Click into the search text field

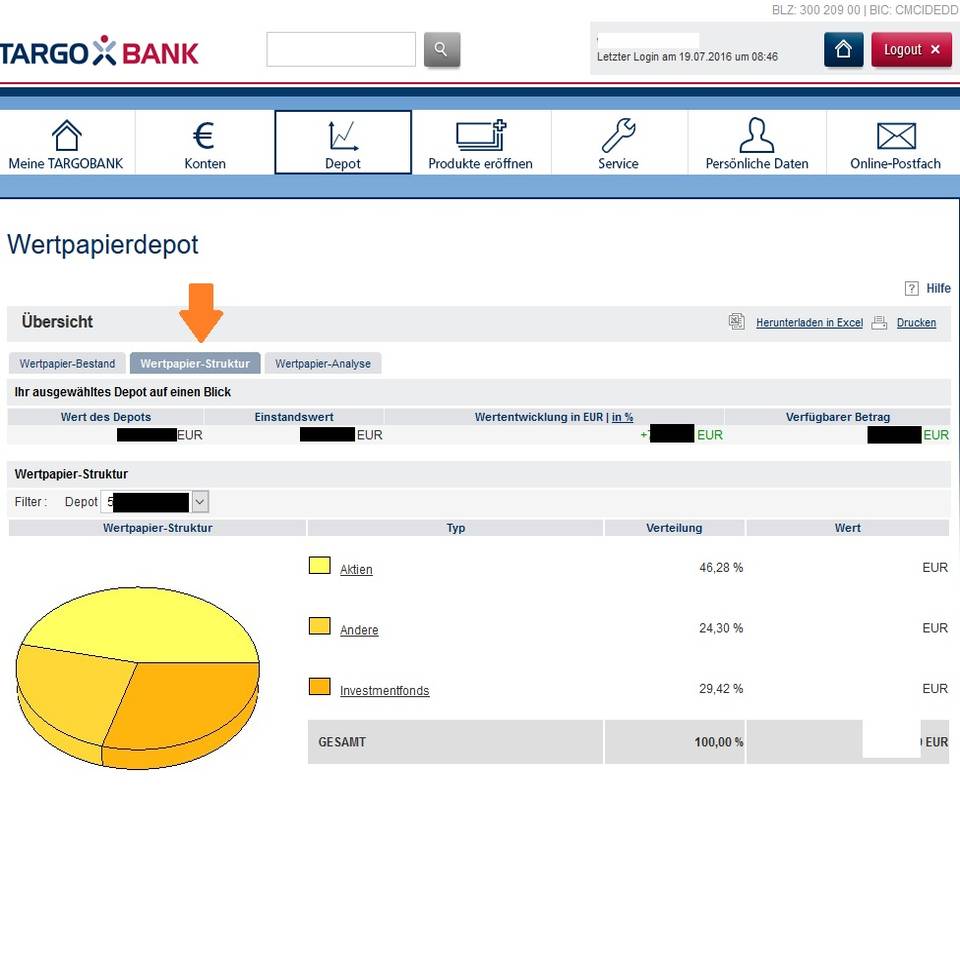click(x=340, y=49)
